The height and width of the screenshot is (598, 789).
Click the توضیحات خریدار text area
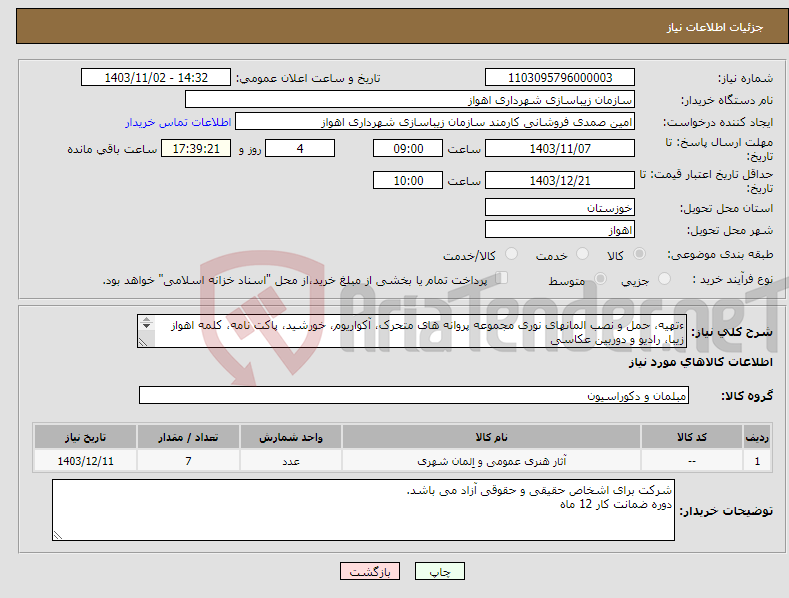(363, 510)
